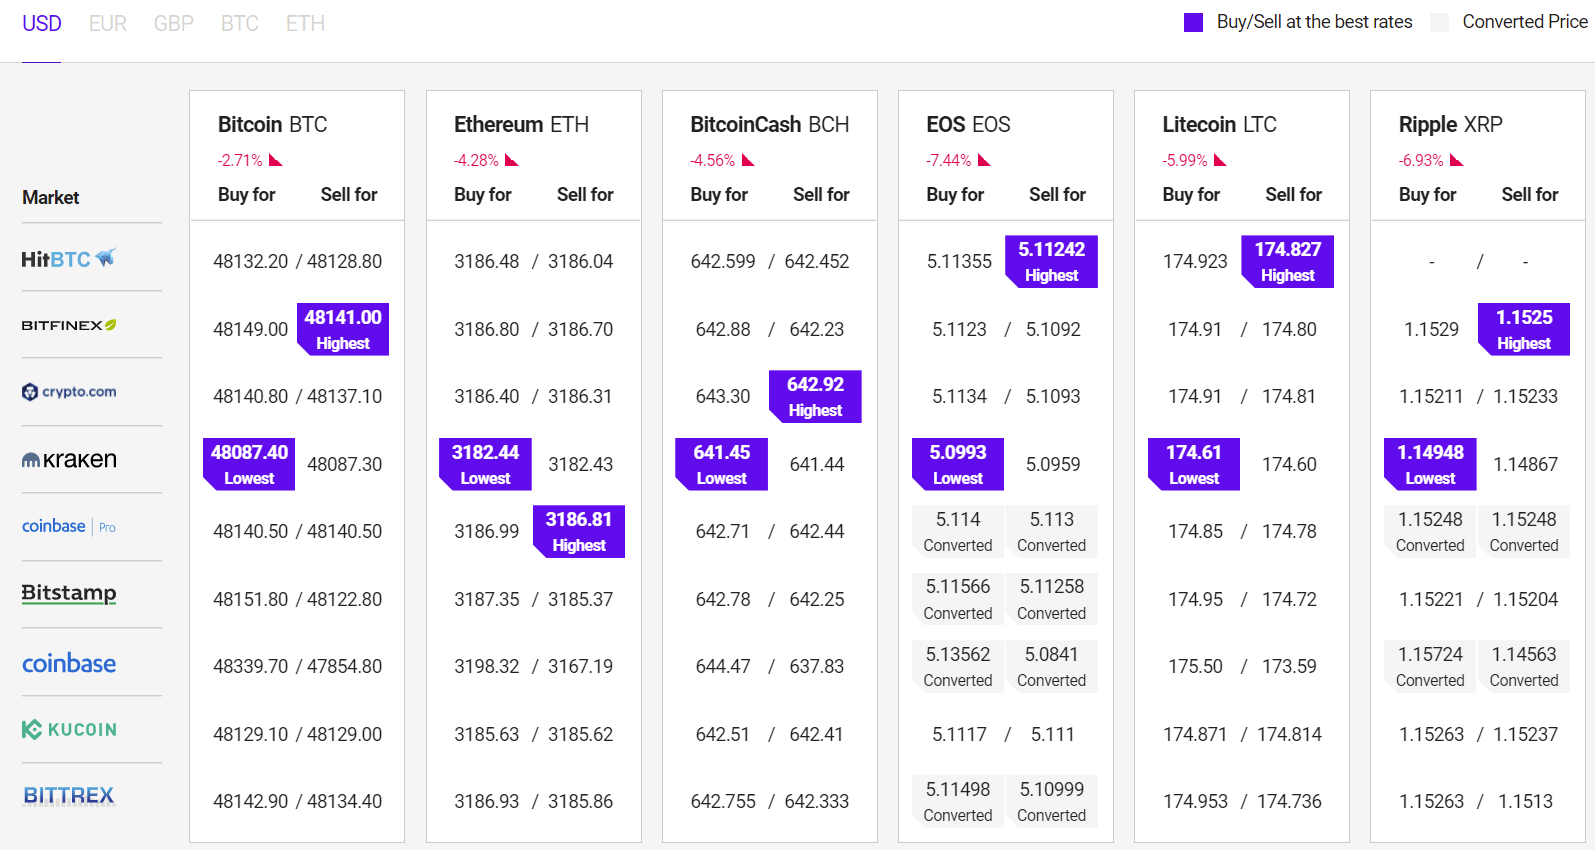This screenshot has width=1595, height=850.
Task: Click the purple Buy/Sell best rates legend swatch
Action: [1193, 22]
